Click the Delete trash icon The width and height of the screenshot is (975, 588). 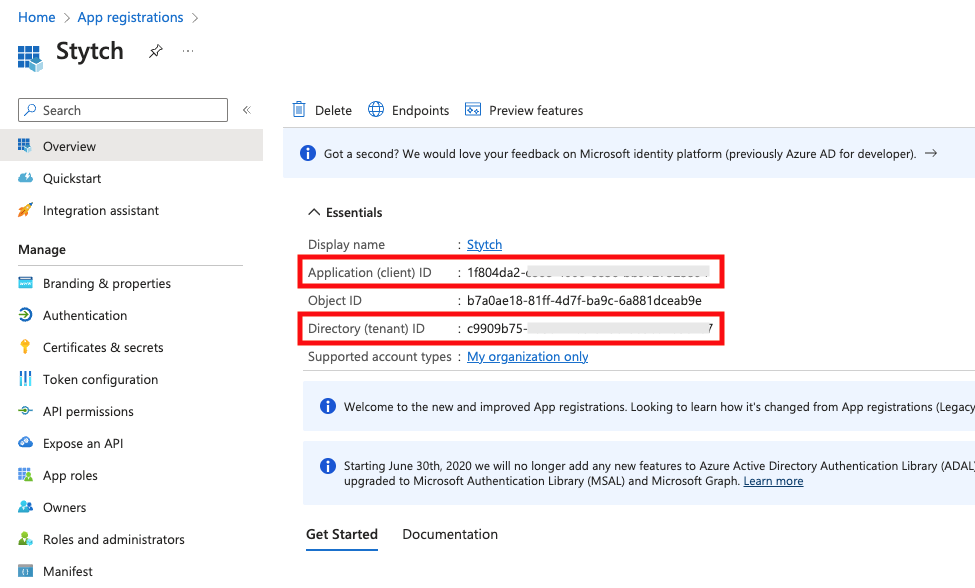click(299, 109)
